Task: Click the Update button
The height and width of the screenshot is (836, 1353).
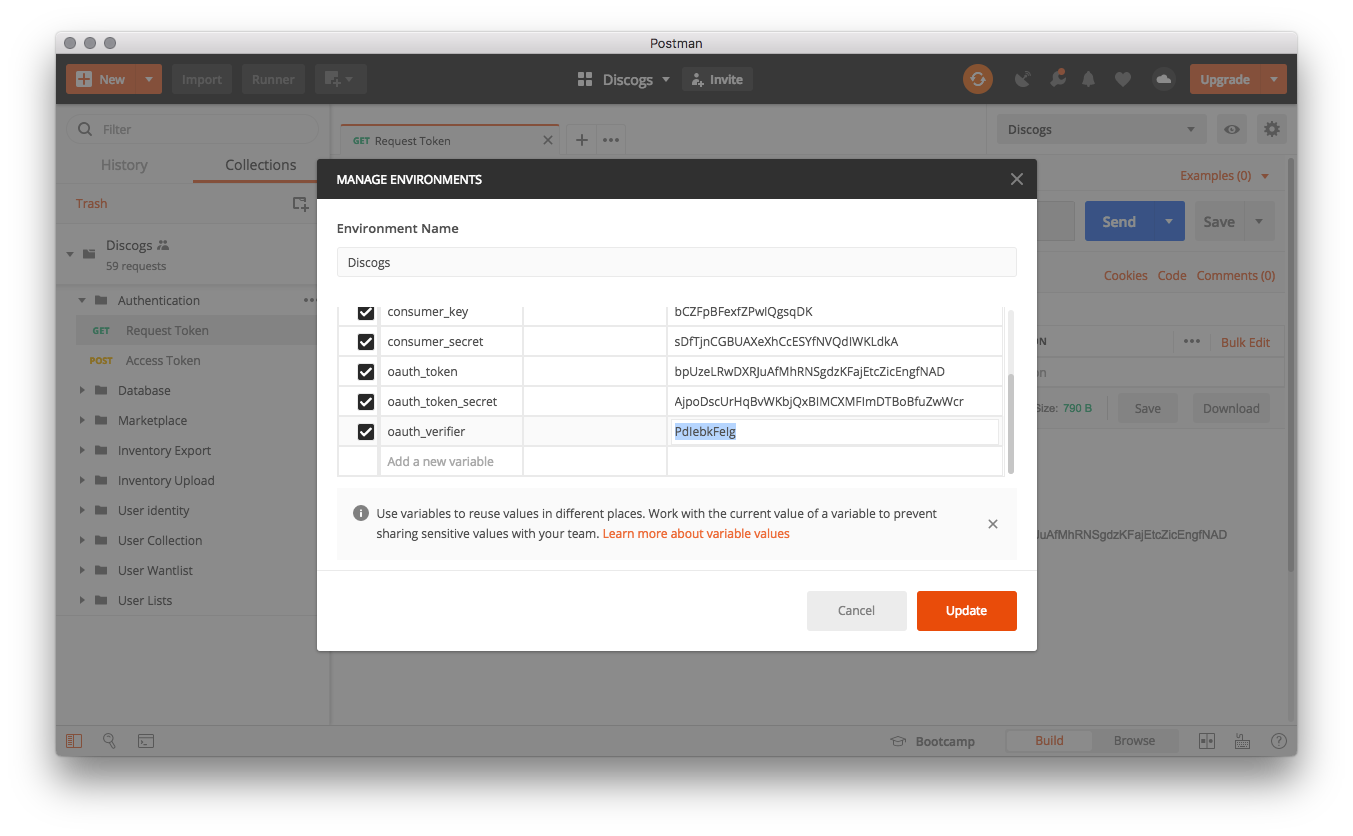Action: click(966, 611)
